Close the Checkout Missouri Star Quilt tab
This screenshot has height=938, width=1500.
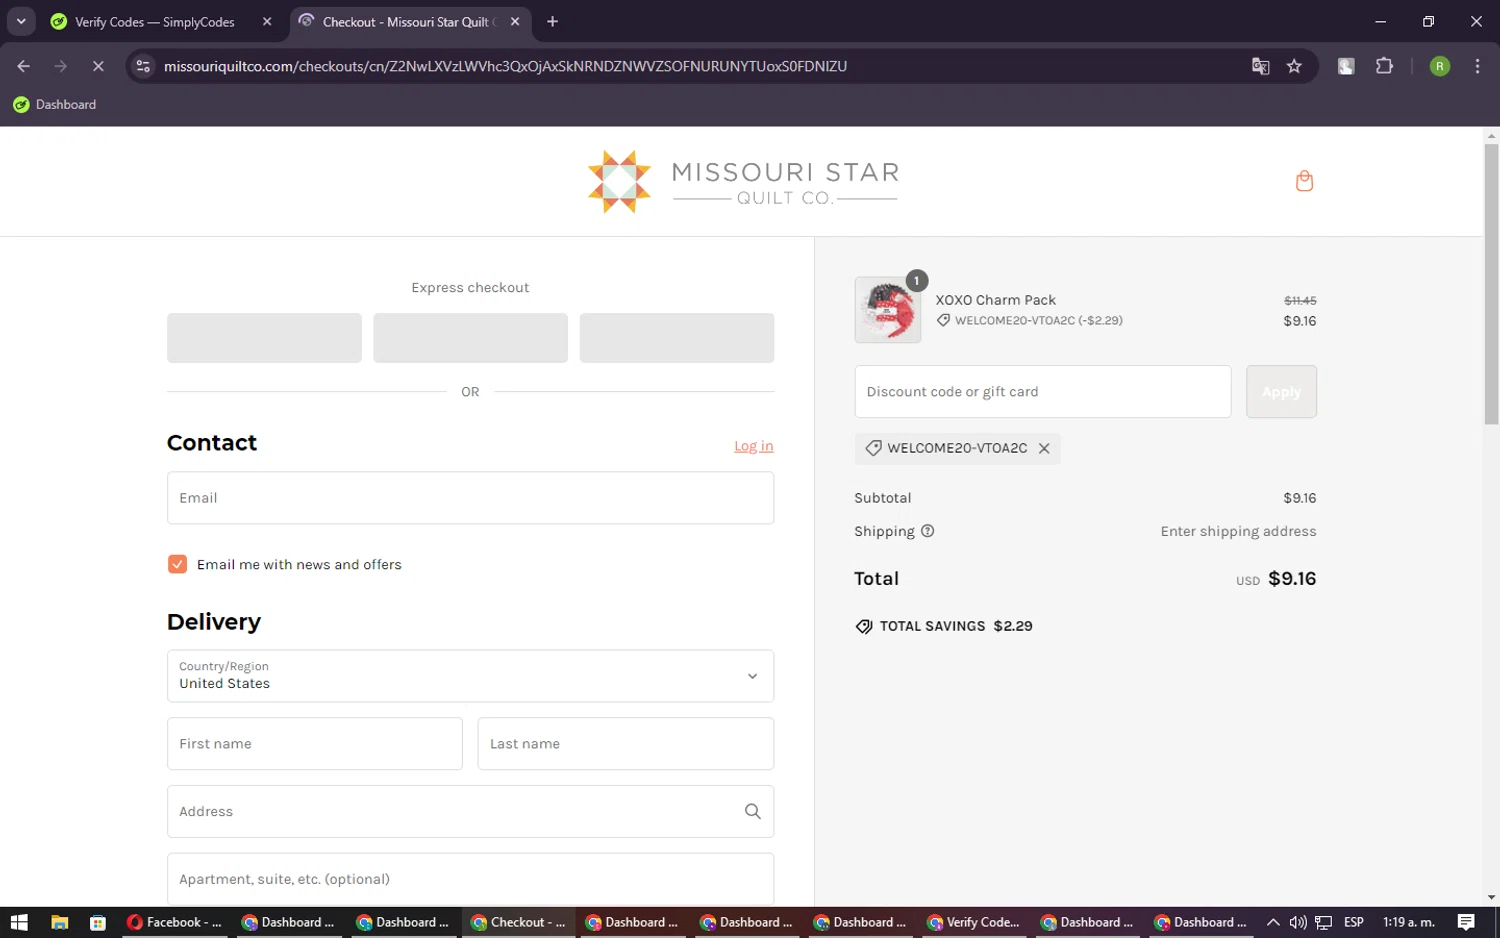515,21
